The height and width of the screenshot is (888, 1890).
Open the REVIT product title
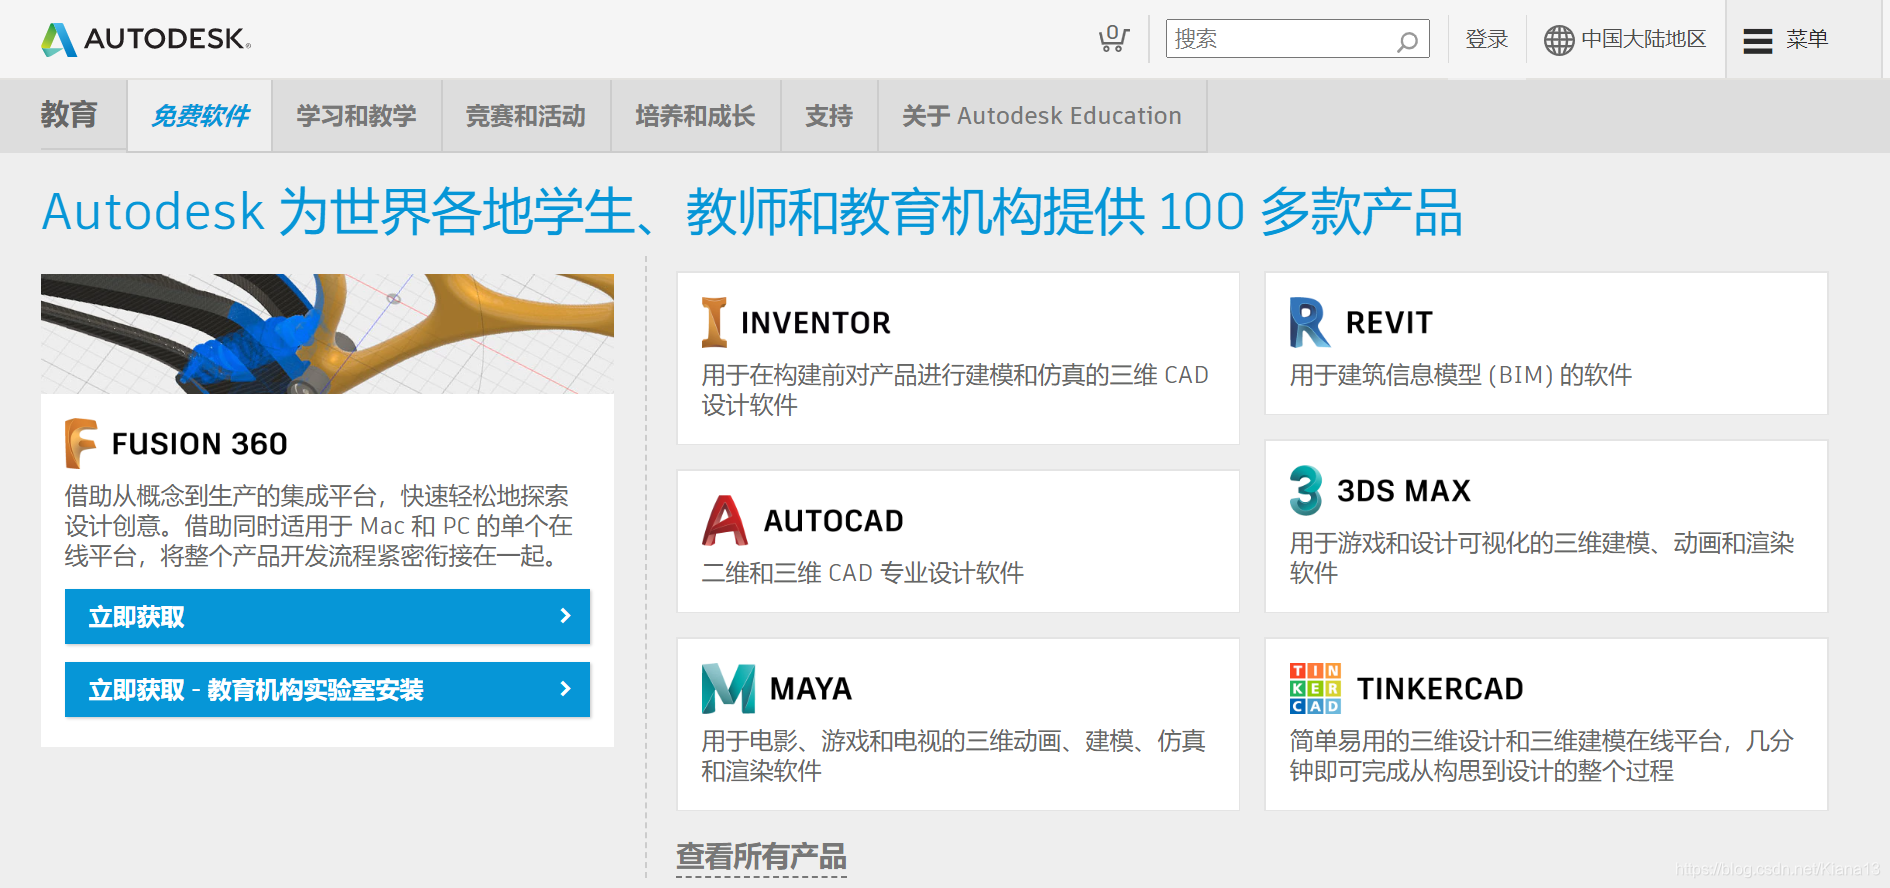point(1389,323)
